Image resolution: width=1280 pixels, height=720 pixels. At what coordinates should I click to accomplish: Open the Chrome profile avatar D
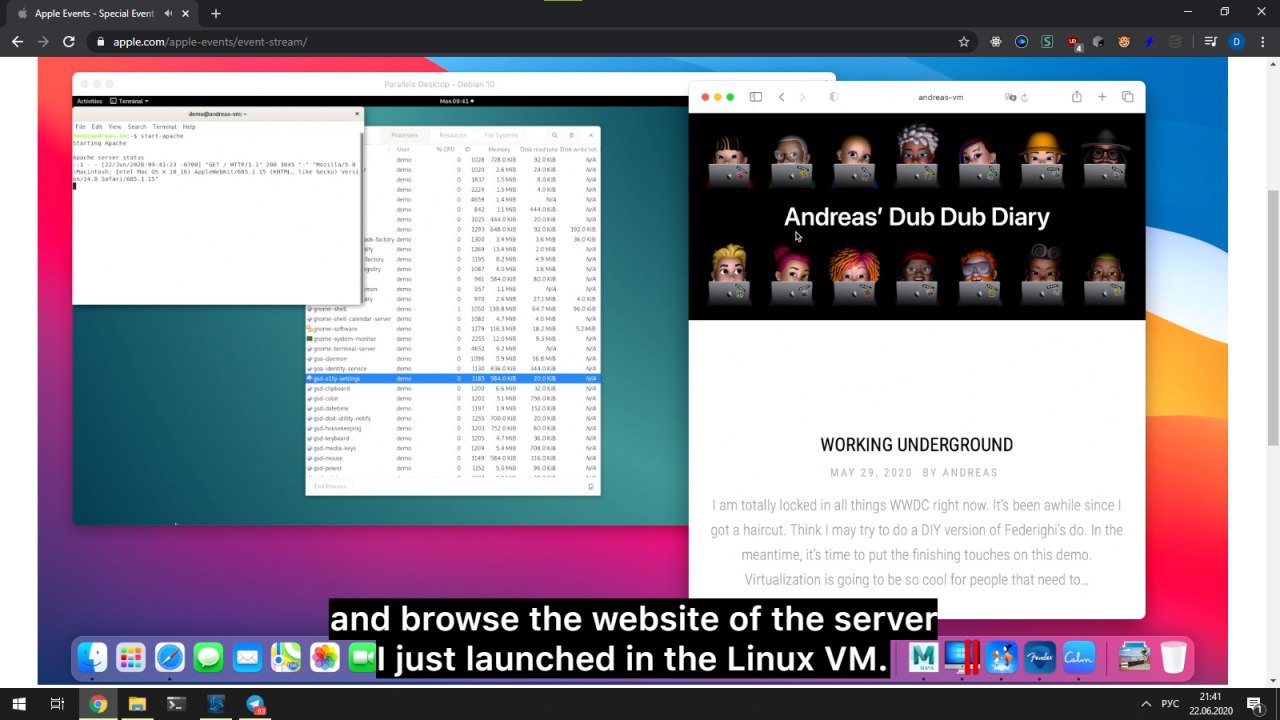tap(1236, 42)
